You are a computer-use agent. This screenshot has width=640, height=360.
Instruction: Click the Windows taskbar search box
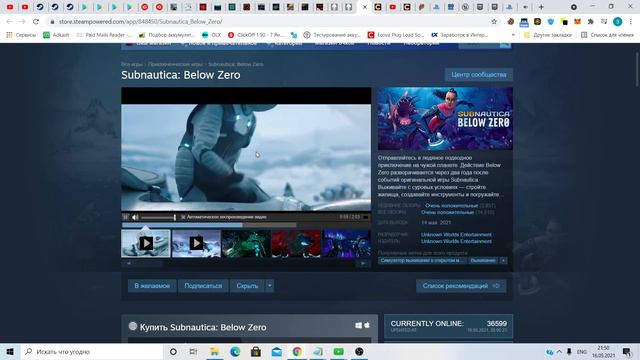[x=92, y=351]
